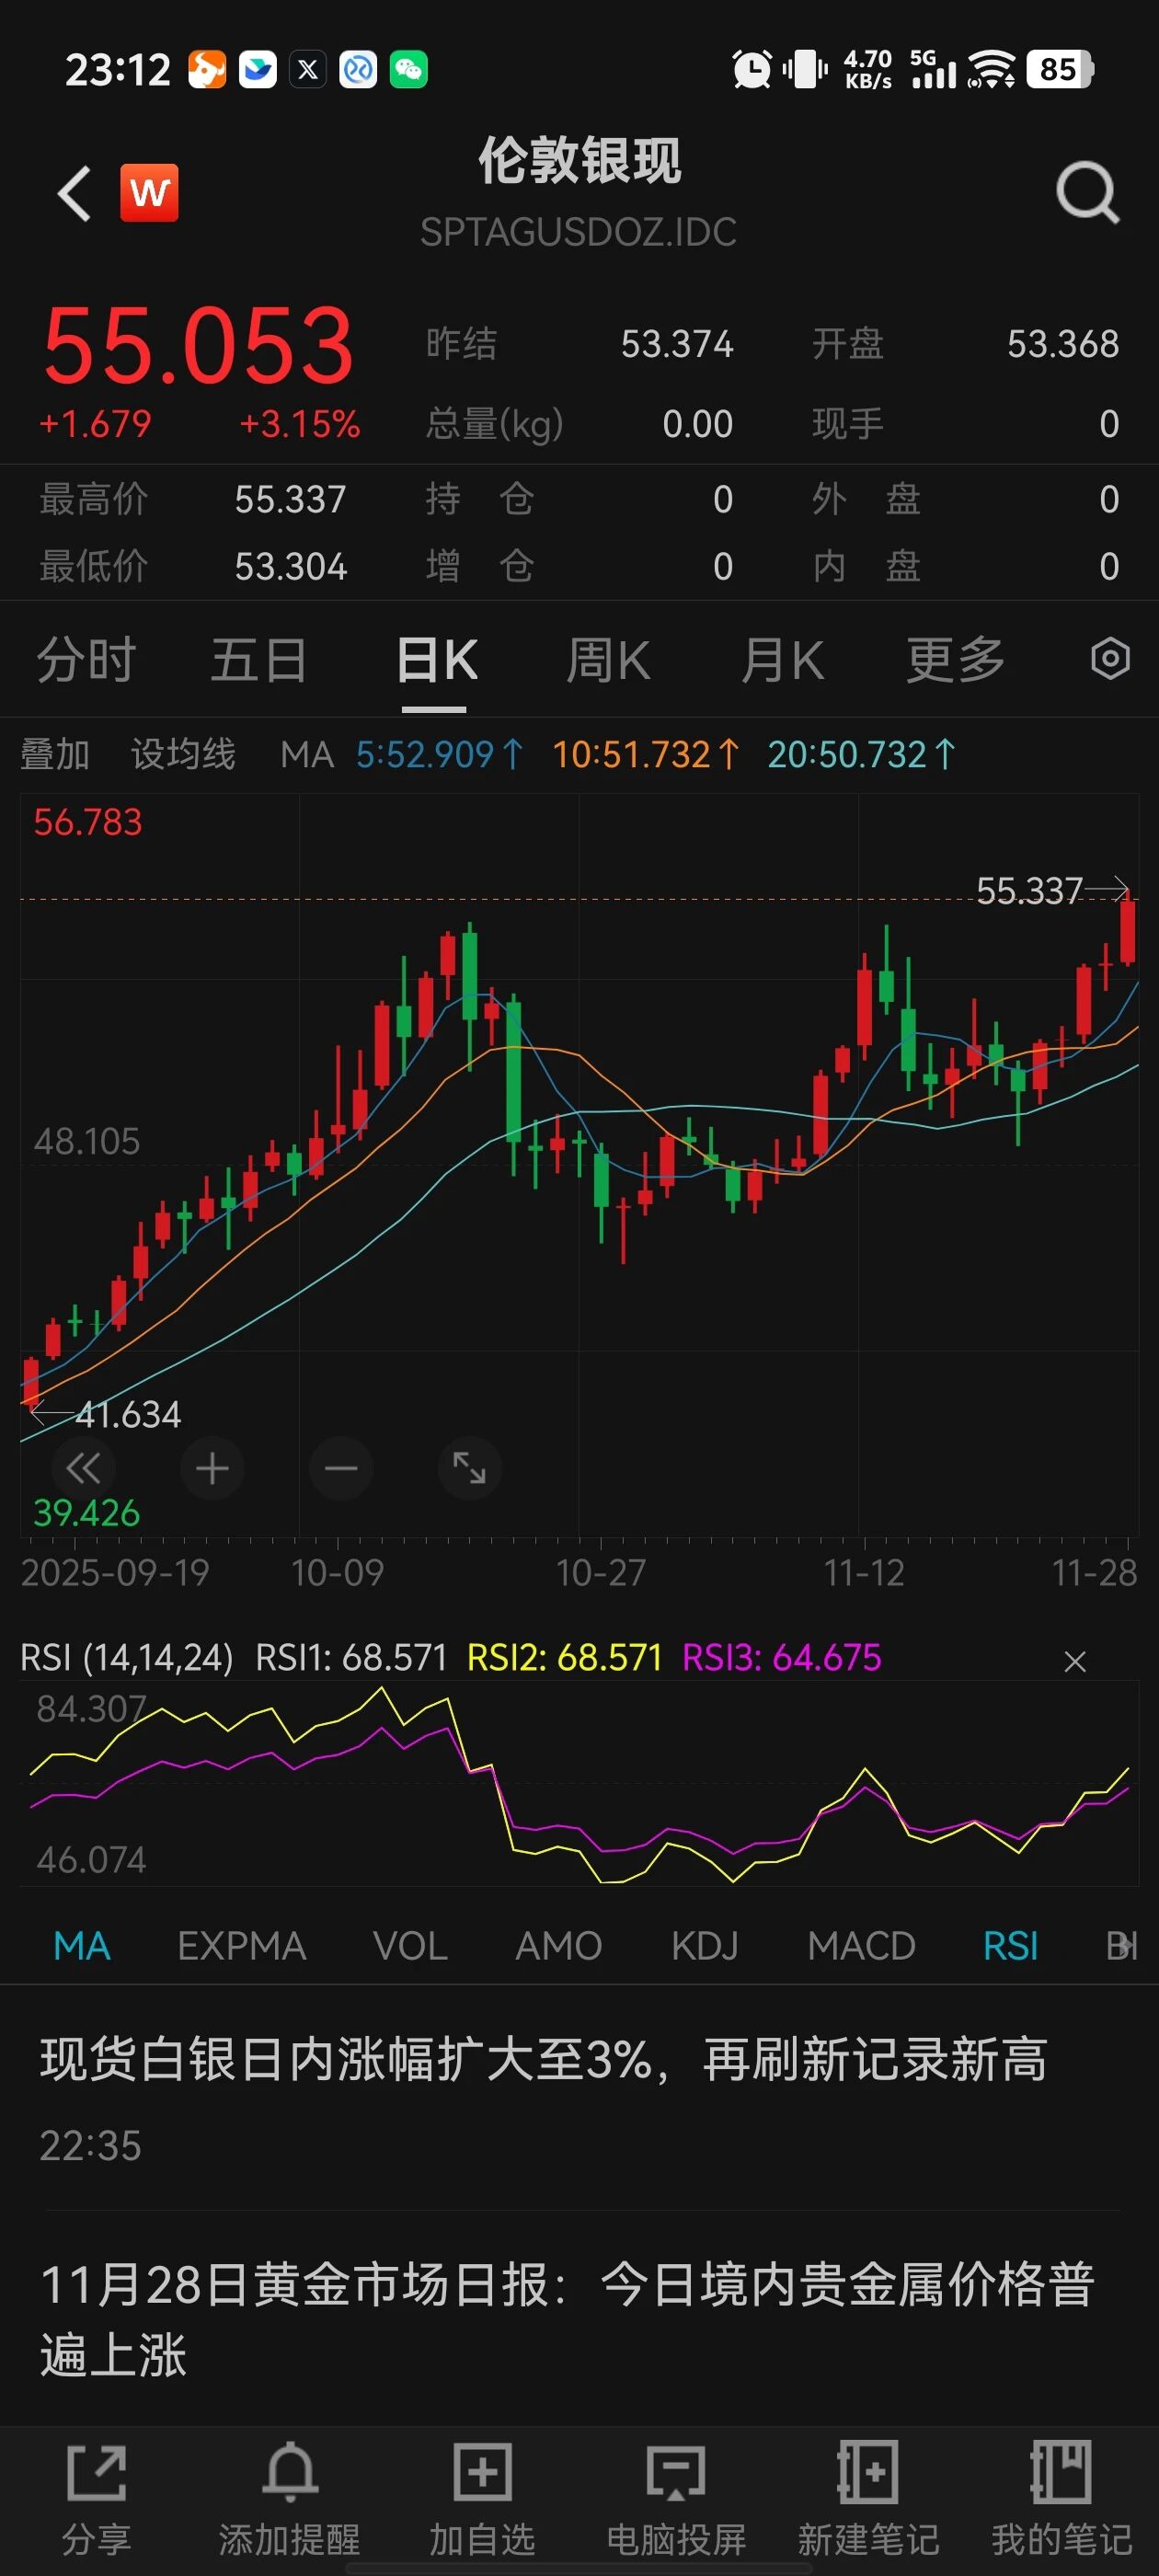Open the search magnifier icon

coord(1088,192)
